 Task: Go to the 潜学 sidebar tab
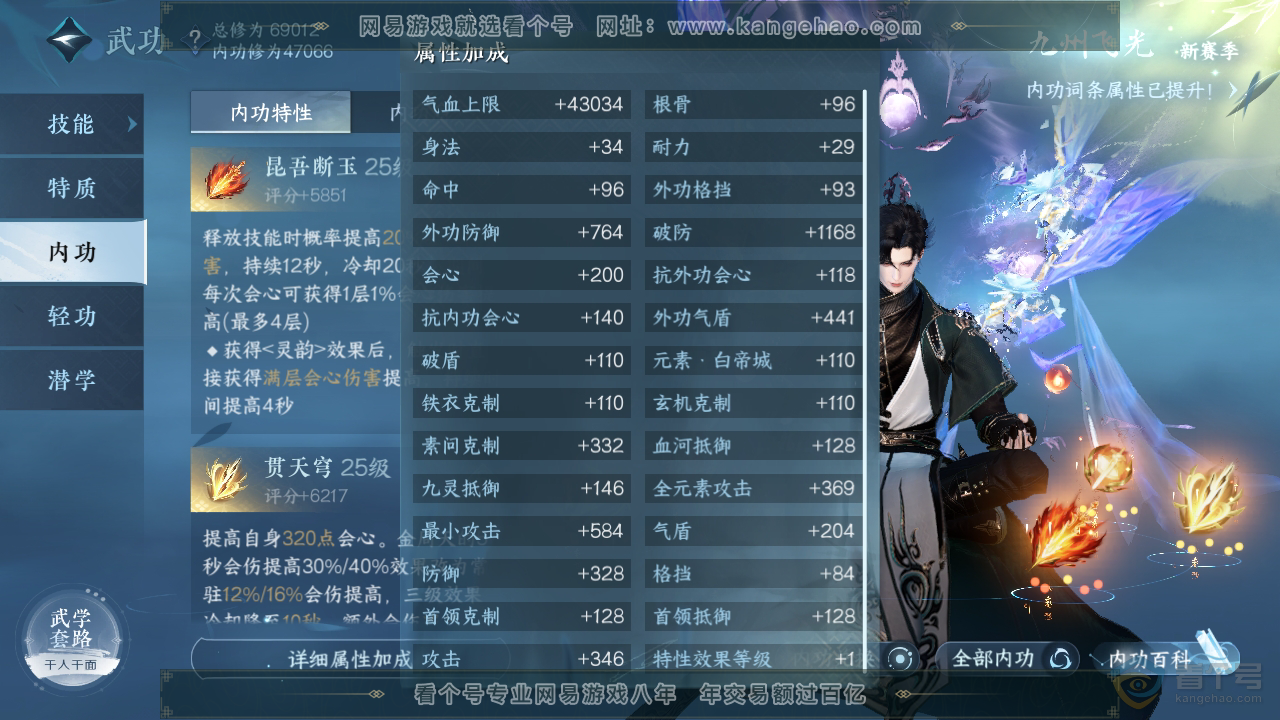72,380
